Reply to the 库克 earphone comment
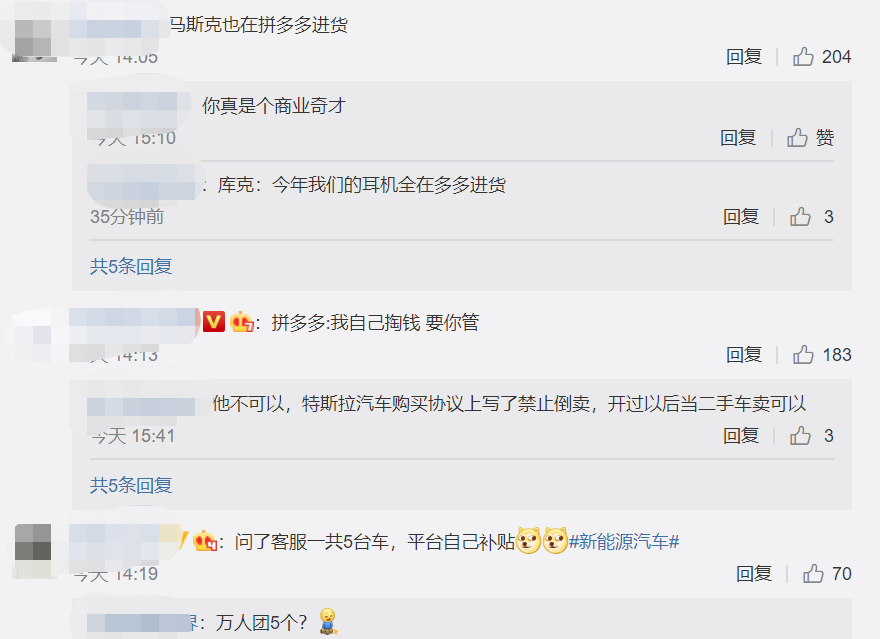 [x=741, y=217]
